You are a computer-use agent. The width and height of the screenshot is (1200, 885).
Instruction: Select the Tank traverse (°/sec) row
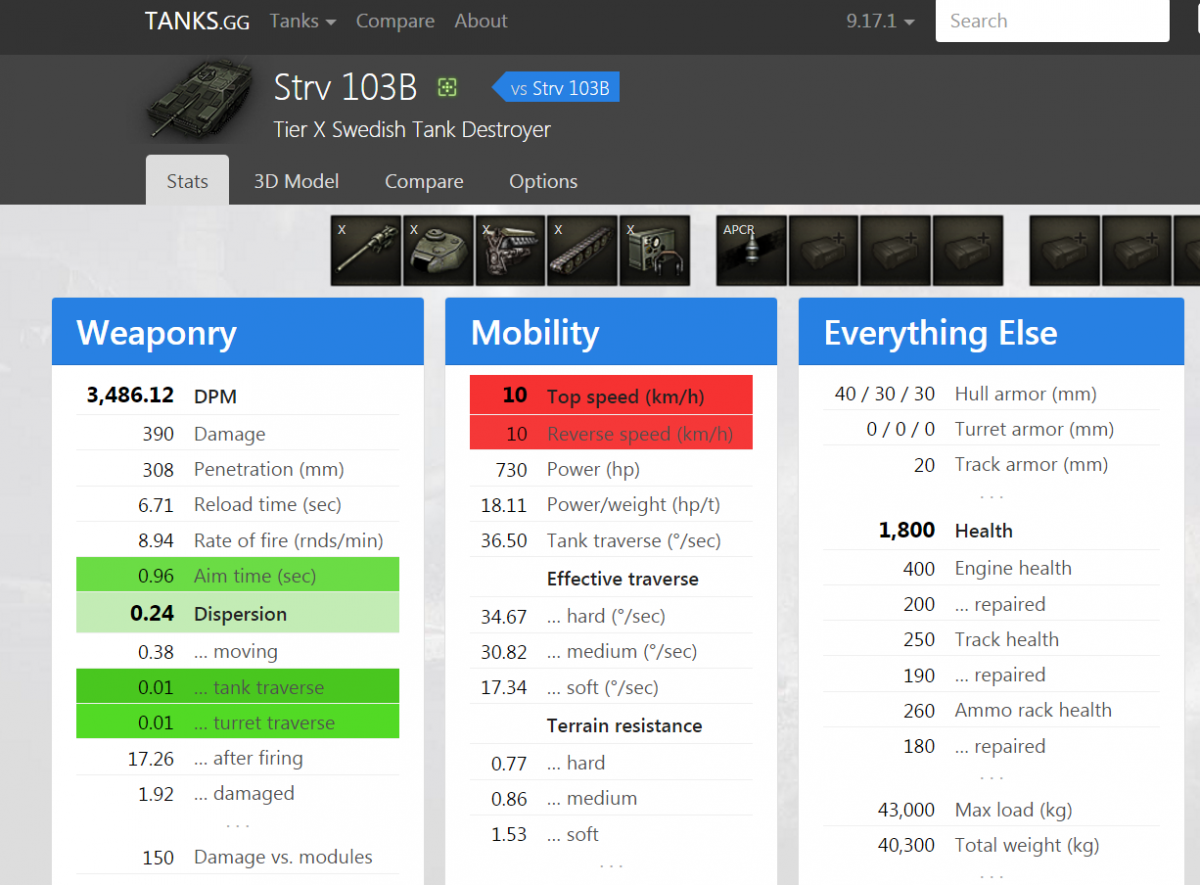click(611, 541)
